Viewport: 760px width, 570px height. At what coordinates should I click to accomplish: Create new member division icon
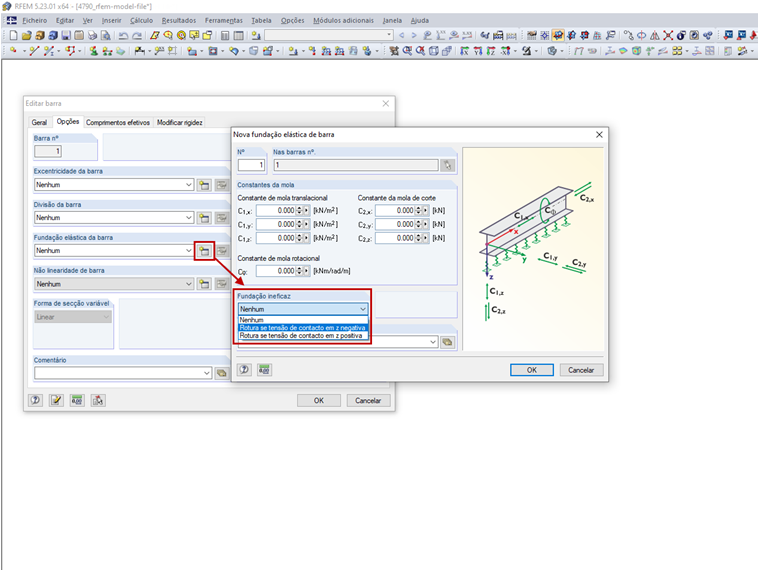(x=204, y=218)
